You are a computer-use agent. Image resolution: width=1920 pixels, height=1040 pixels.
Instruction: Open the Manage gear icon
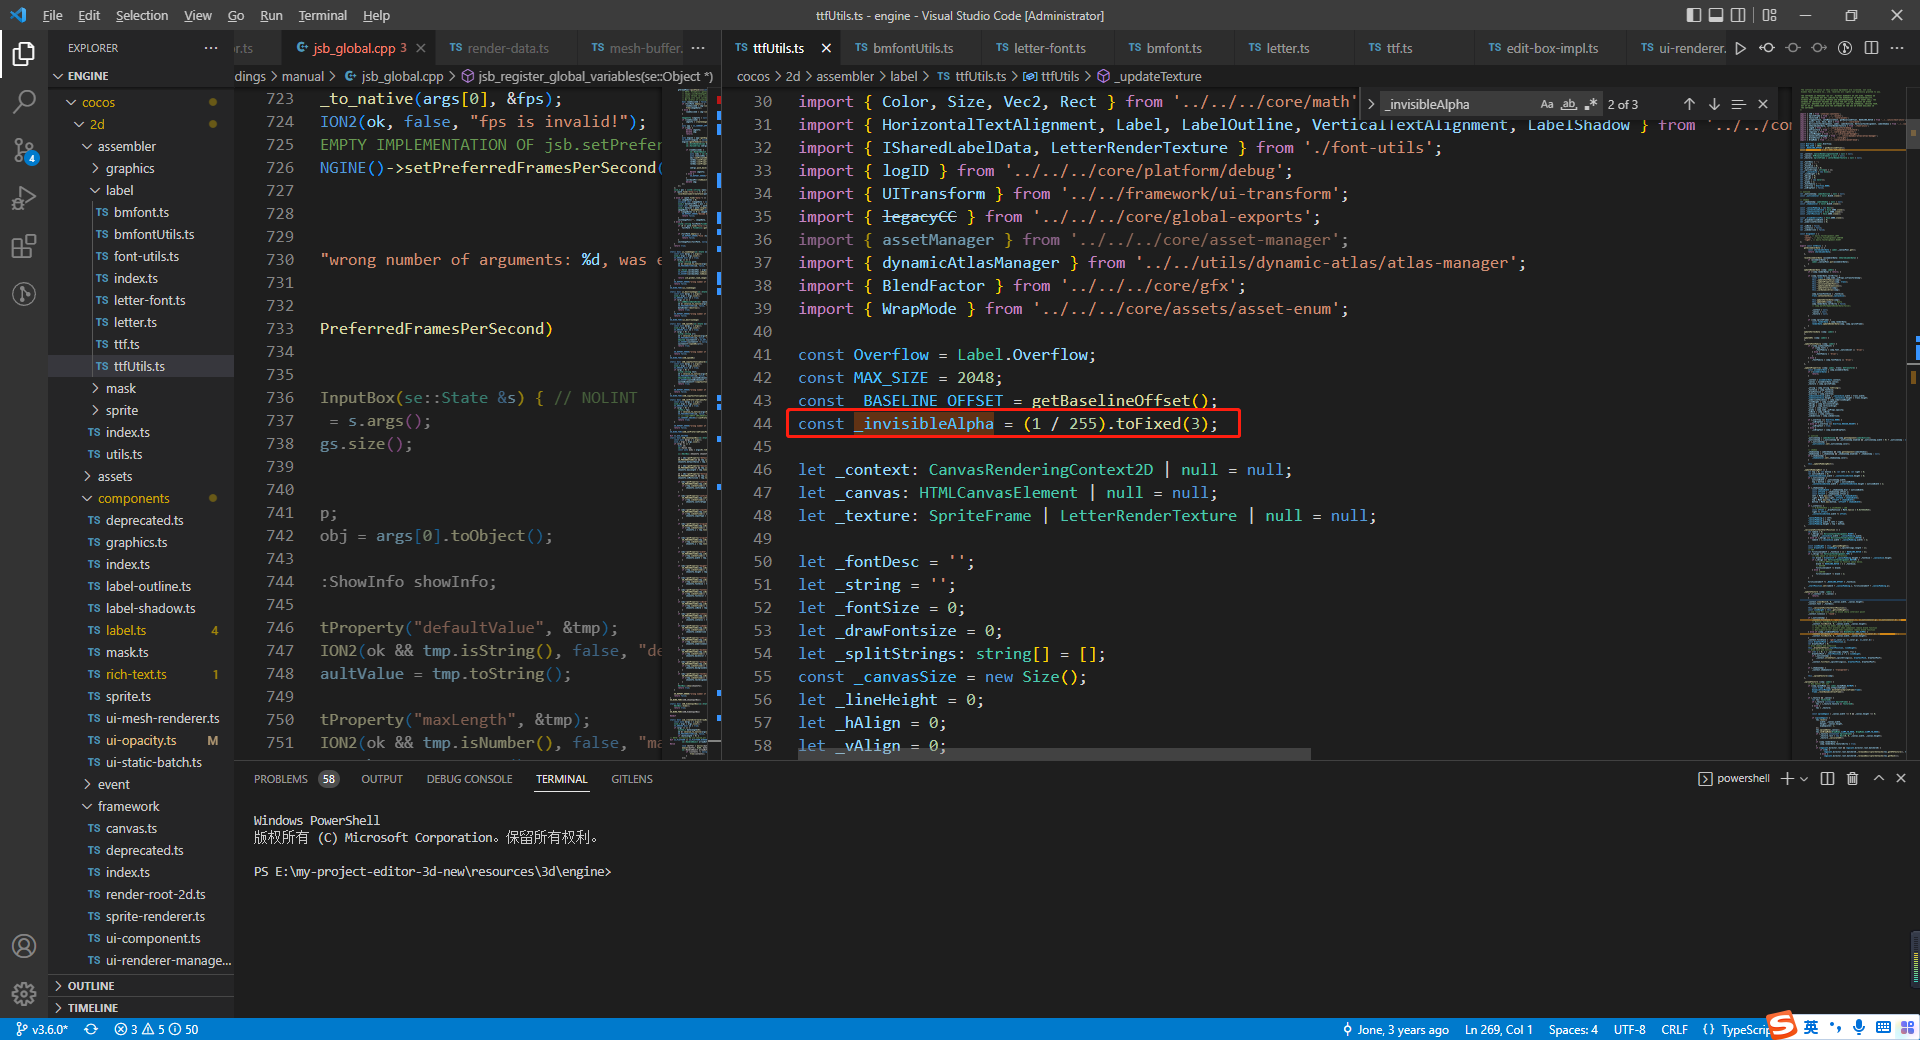pos(24,993)
